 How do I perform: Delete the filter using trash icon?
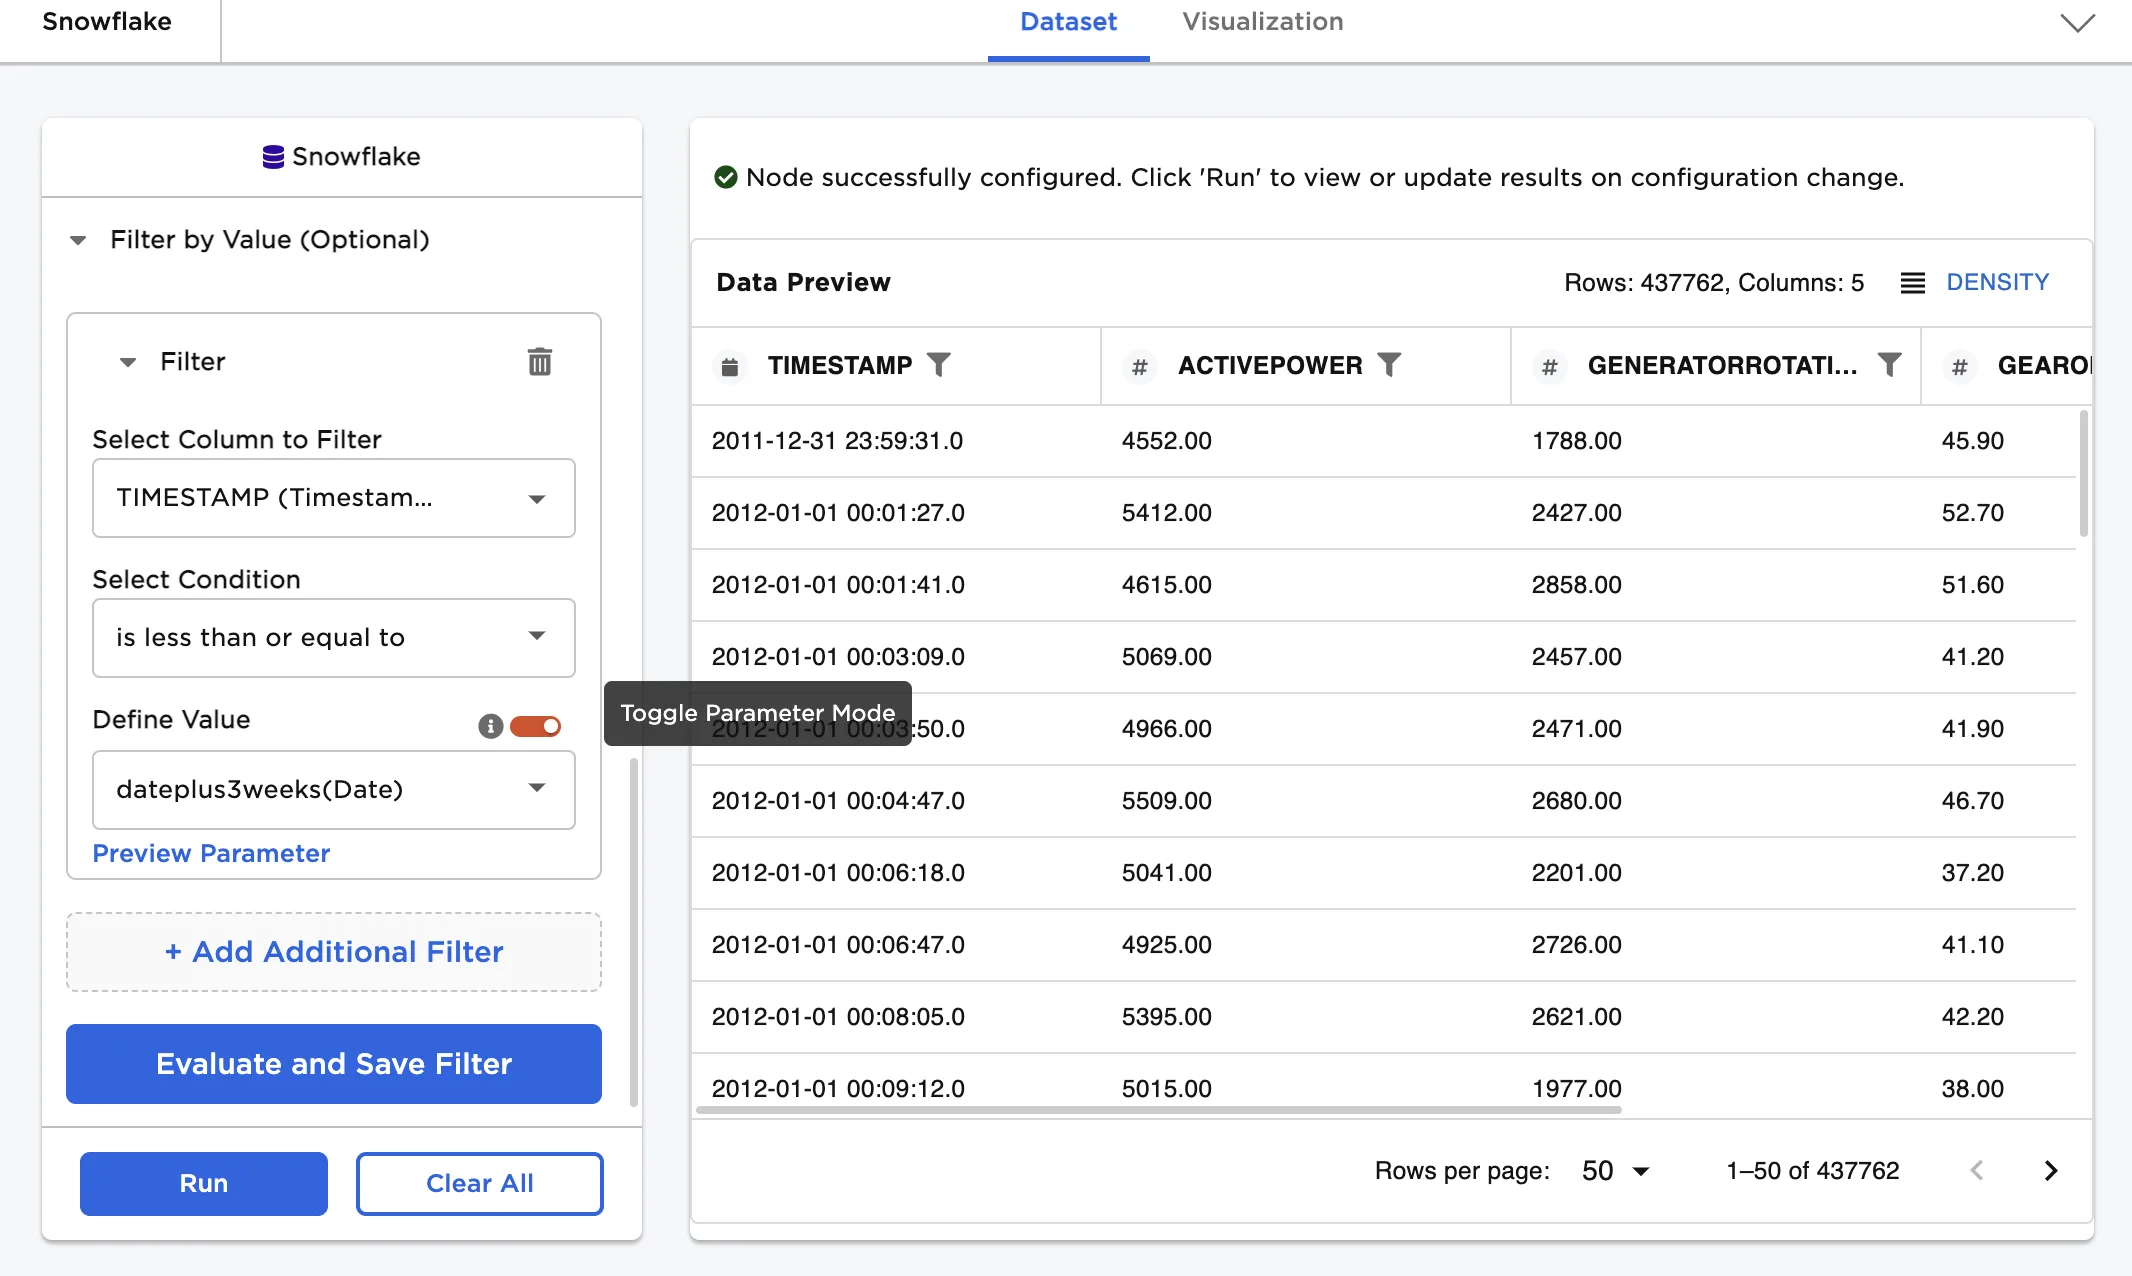[539, 361]
